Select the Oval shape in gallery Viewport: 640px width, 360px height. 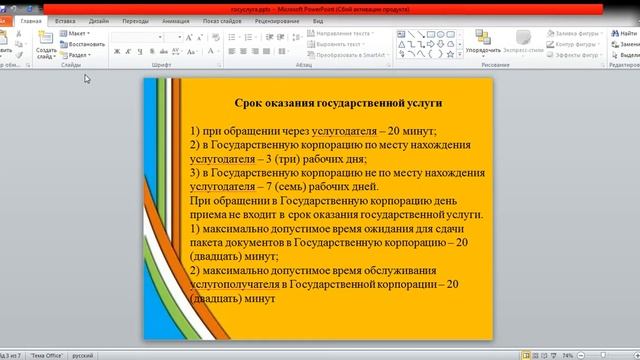click(x=440, y=35)
